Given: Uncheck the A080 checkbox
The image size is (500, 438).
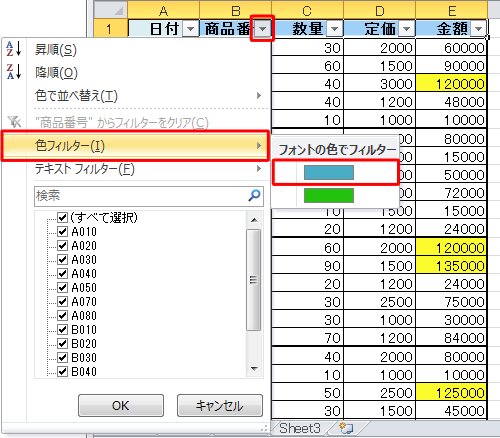Looking at the screenshot, I should point(62,315).
